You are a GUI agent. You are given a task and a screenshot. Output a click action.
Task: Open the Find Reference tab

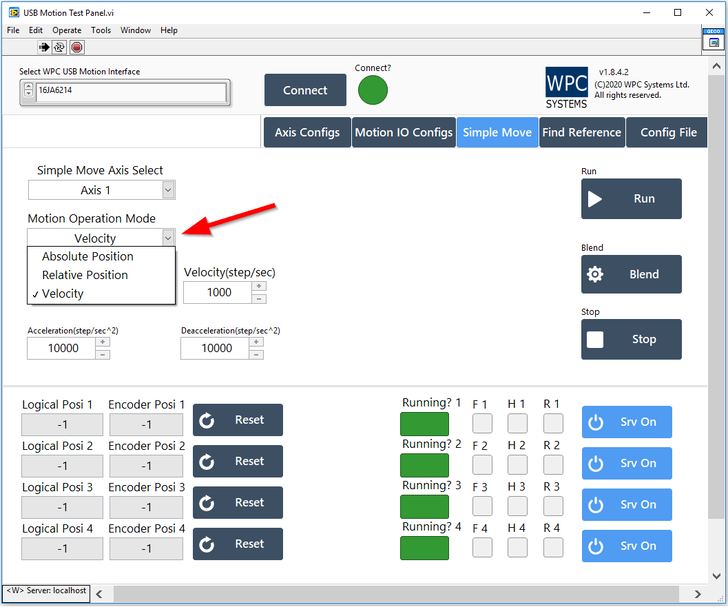(581, 132)
